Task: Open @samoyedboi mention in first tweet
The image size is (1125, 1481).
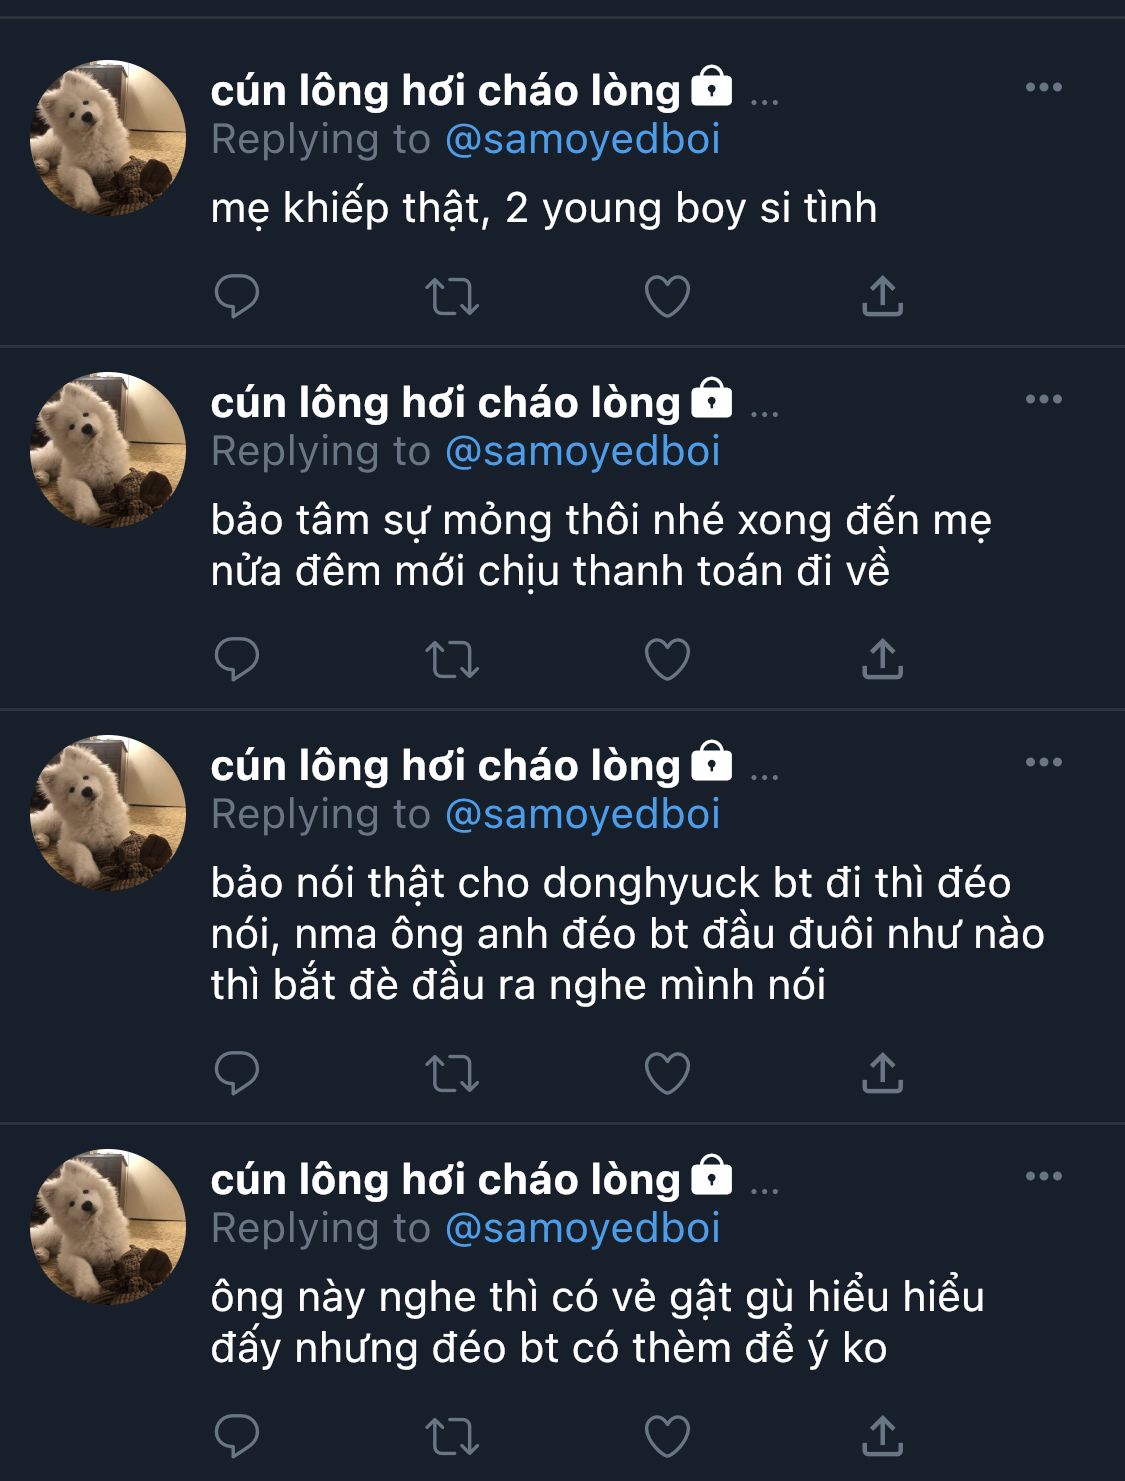Action: (x=582, y=140)
